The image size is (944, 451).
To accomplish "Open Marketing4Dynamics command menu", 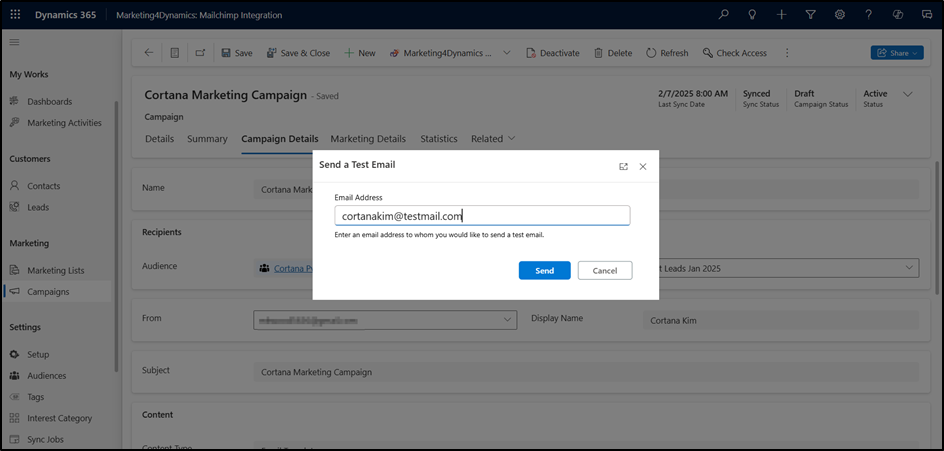I will tap(442, 53).
